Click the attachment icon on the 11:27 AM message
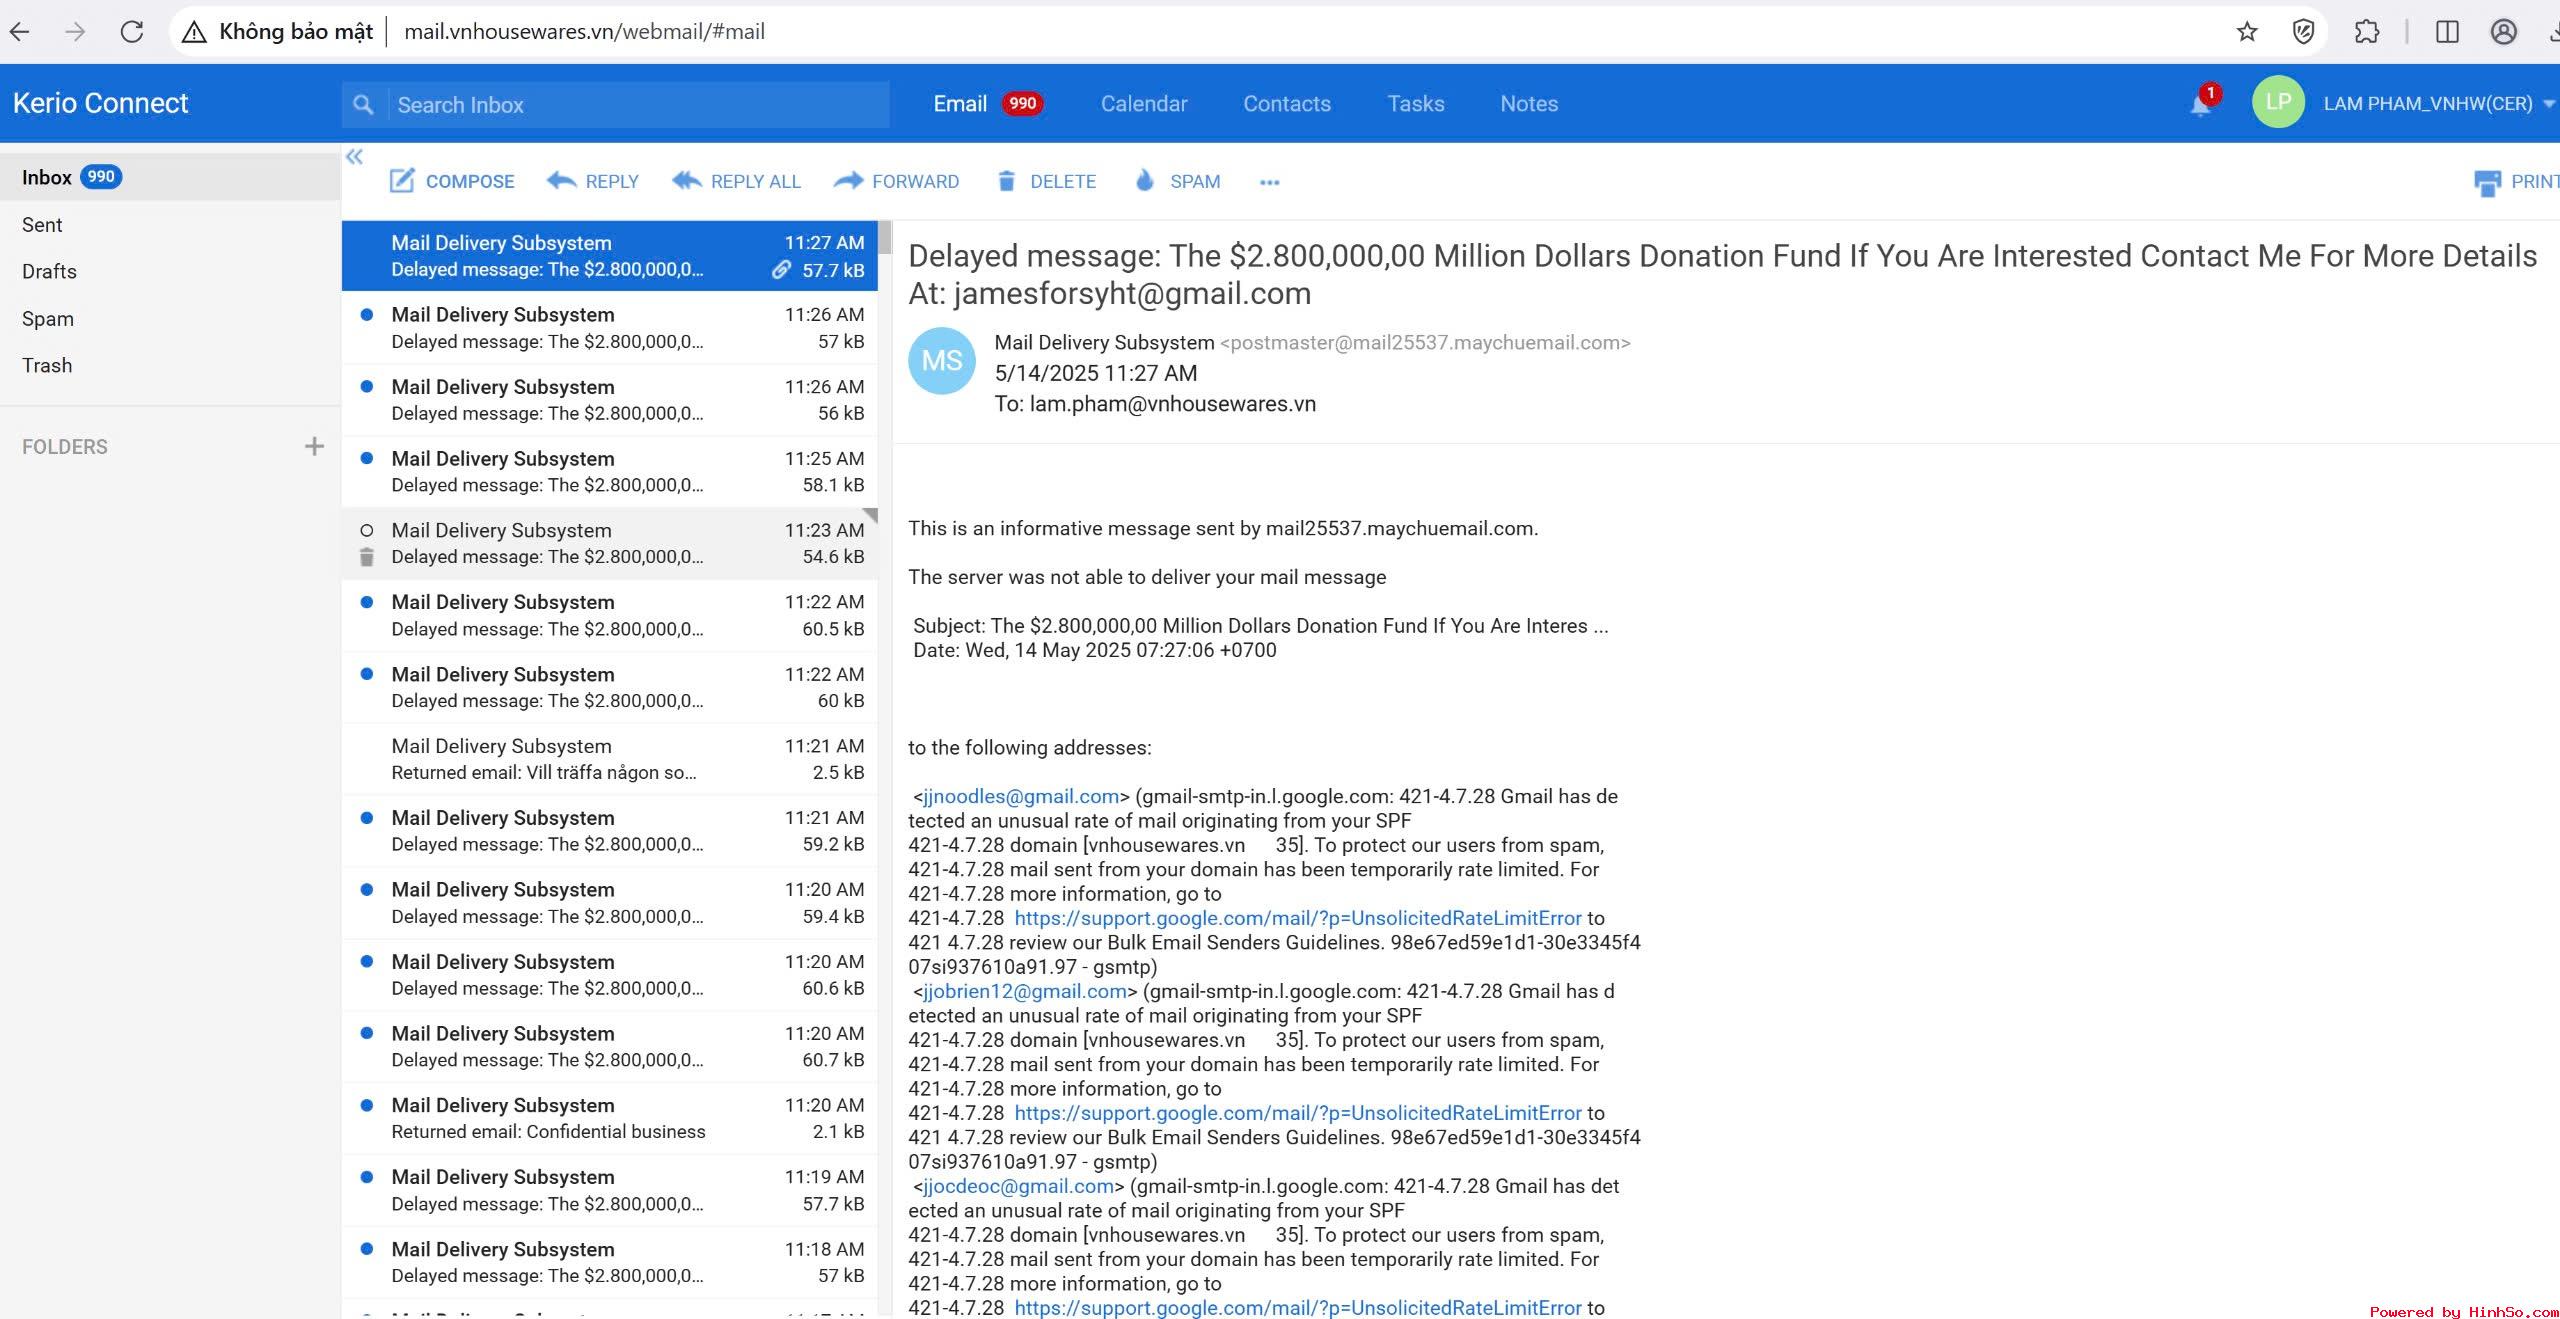The image size is (2560, 1319). [x=782, y=270]
